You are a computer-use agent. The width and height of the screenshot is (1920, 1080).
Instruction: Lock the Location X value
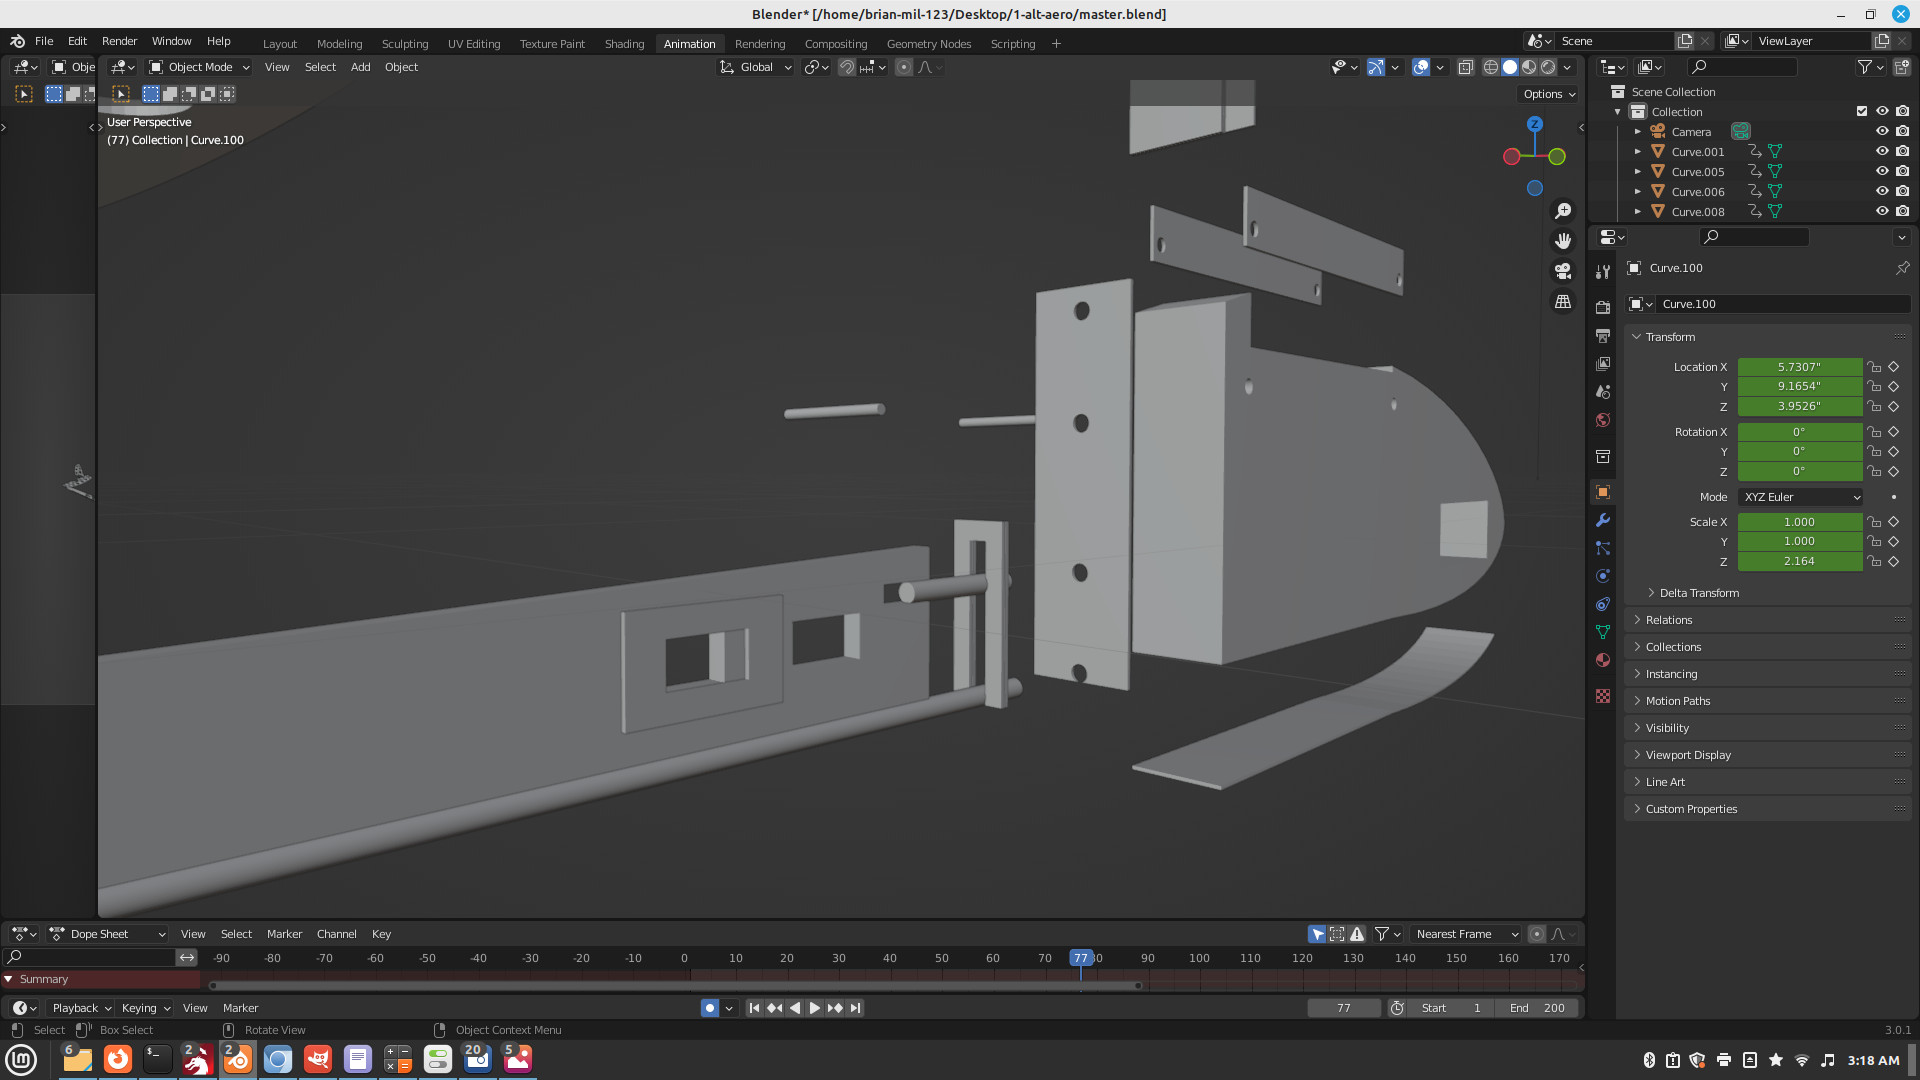(1874, 367)
